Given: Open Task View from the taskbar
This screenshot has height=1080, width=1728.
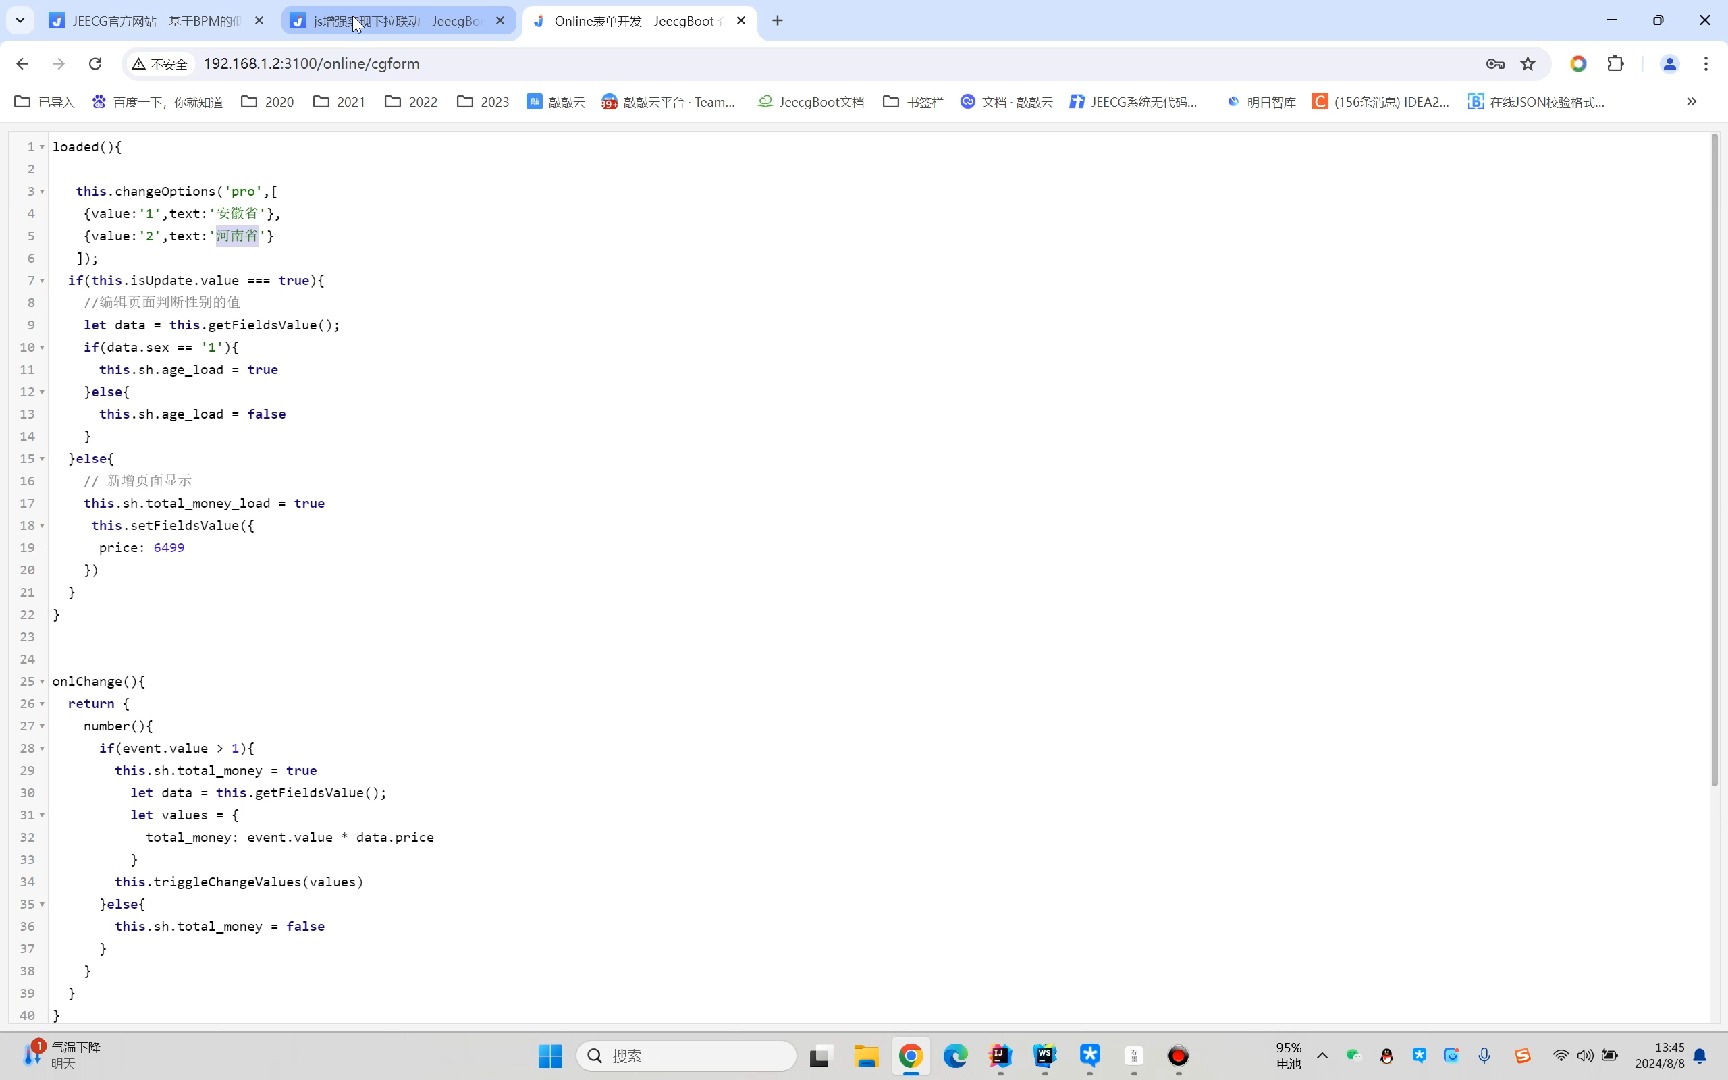Looking at the screenshot, I should pyautogui.click(x=820, y=1056).
